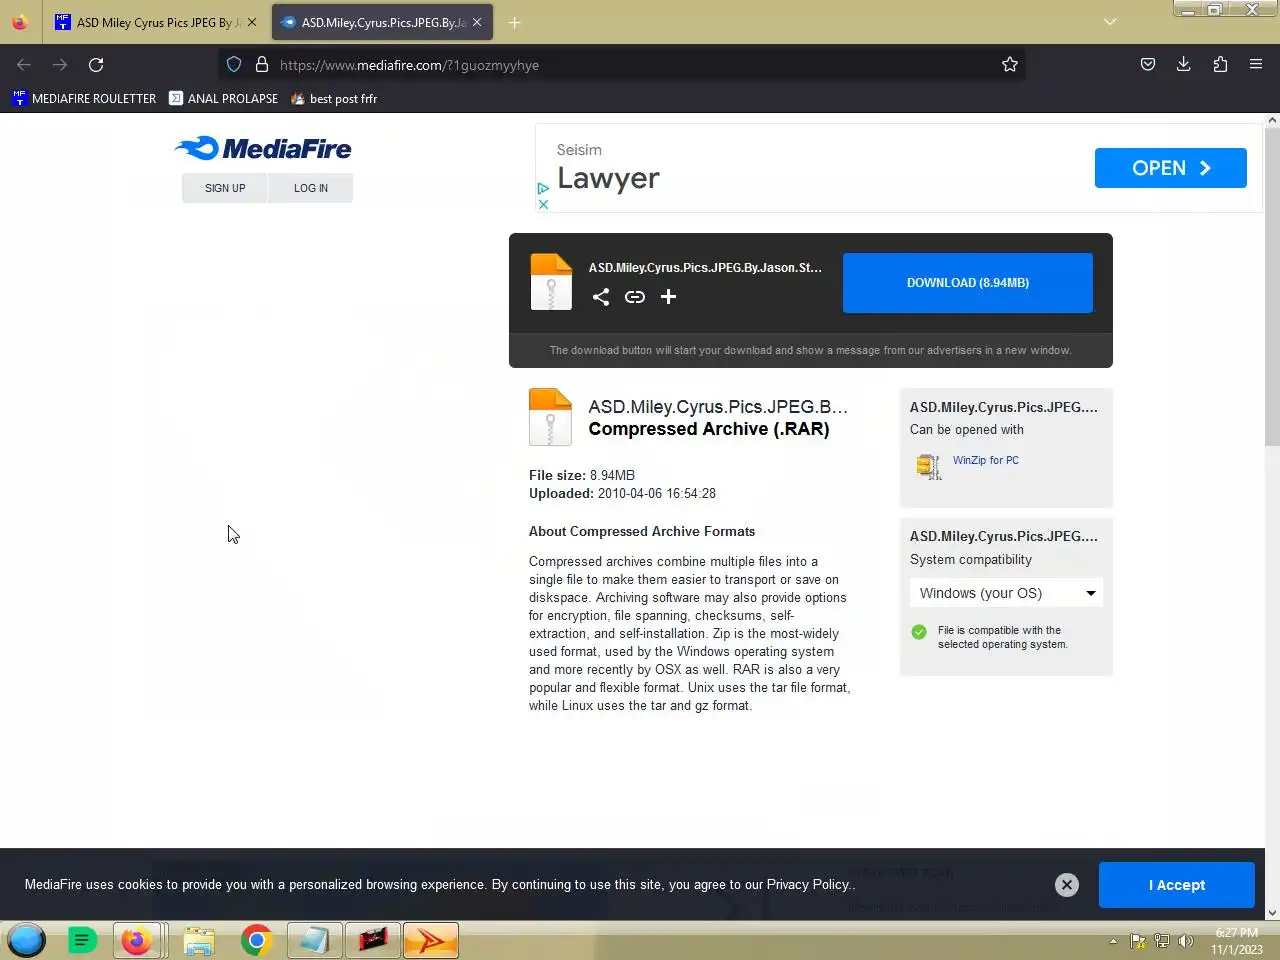Open the orange arrow app on taskbar
This screenshot has width=1280, height=960.
[x=431, y=941]
